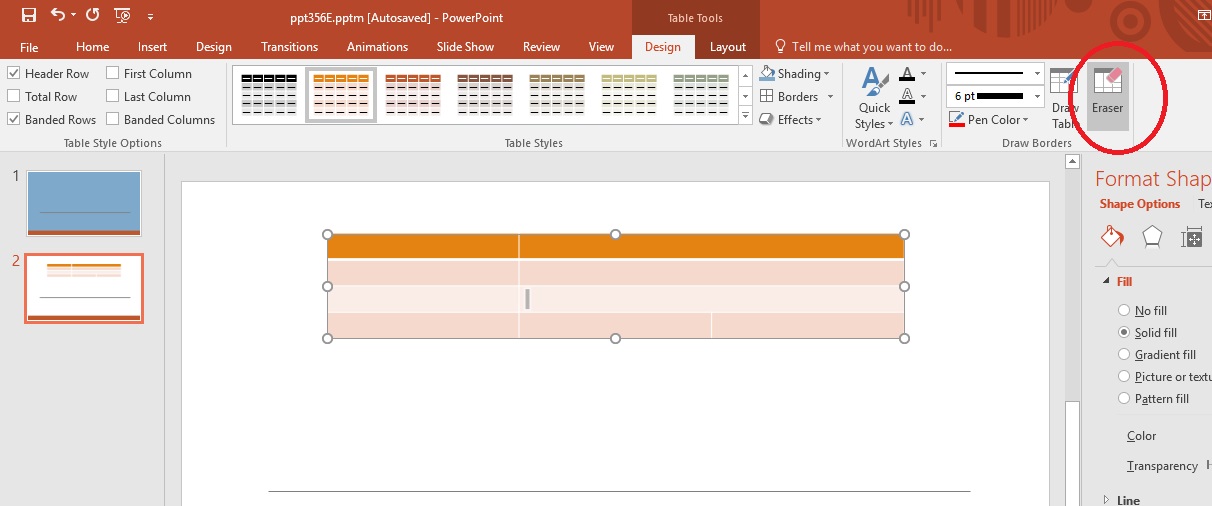Open the Table Tools Layout tab
Screen dimensions: 1212x506
[728, 47]
